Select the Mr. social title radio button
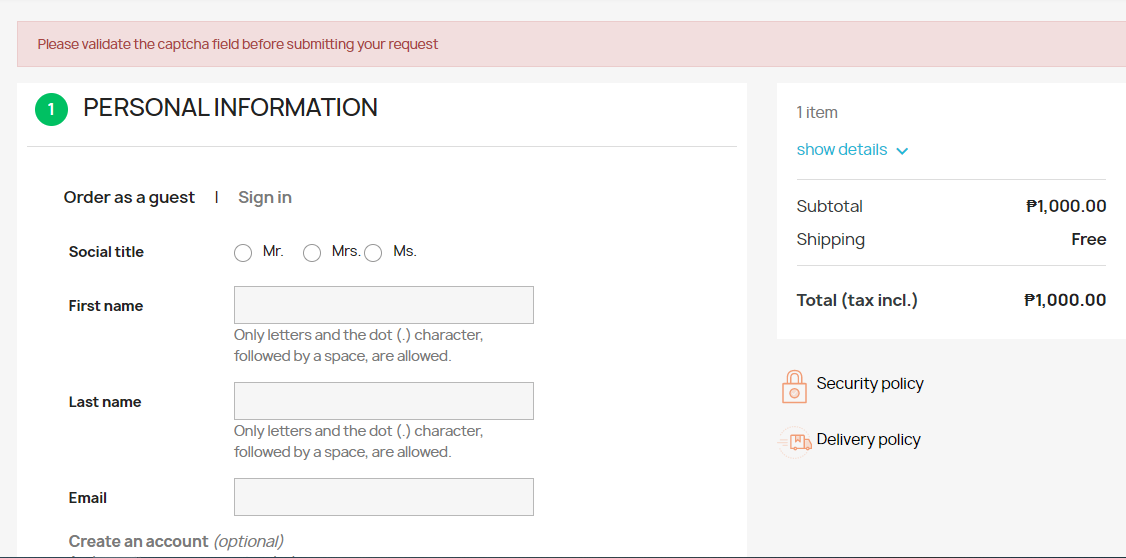The width and height of the screenshot is (1126, 558). pos(243,253)
